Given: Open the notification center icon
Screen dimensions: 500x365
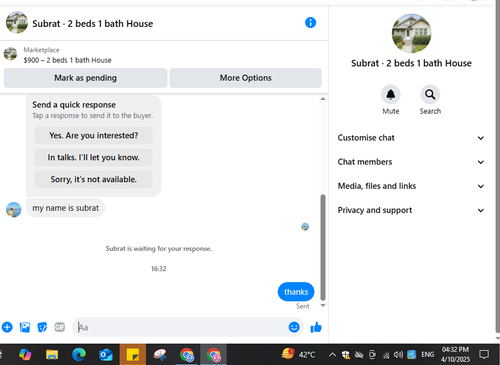Looking at the screenshot, I should tap(484, 354).
